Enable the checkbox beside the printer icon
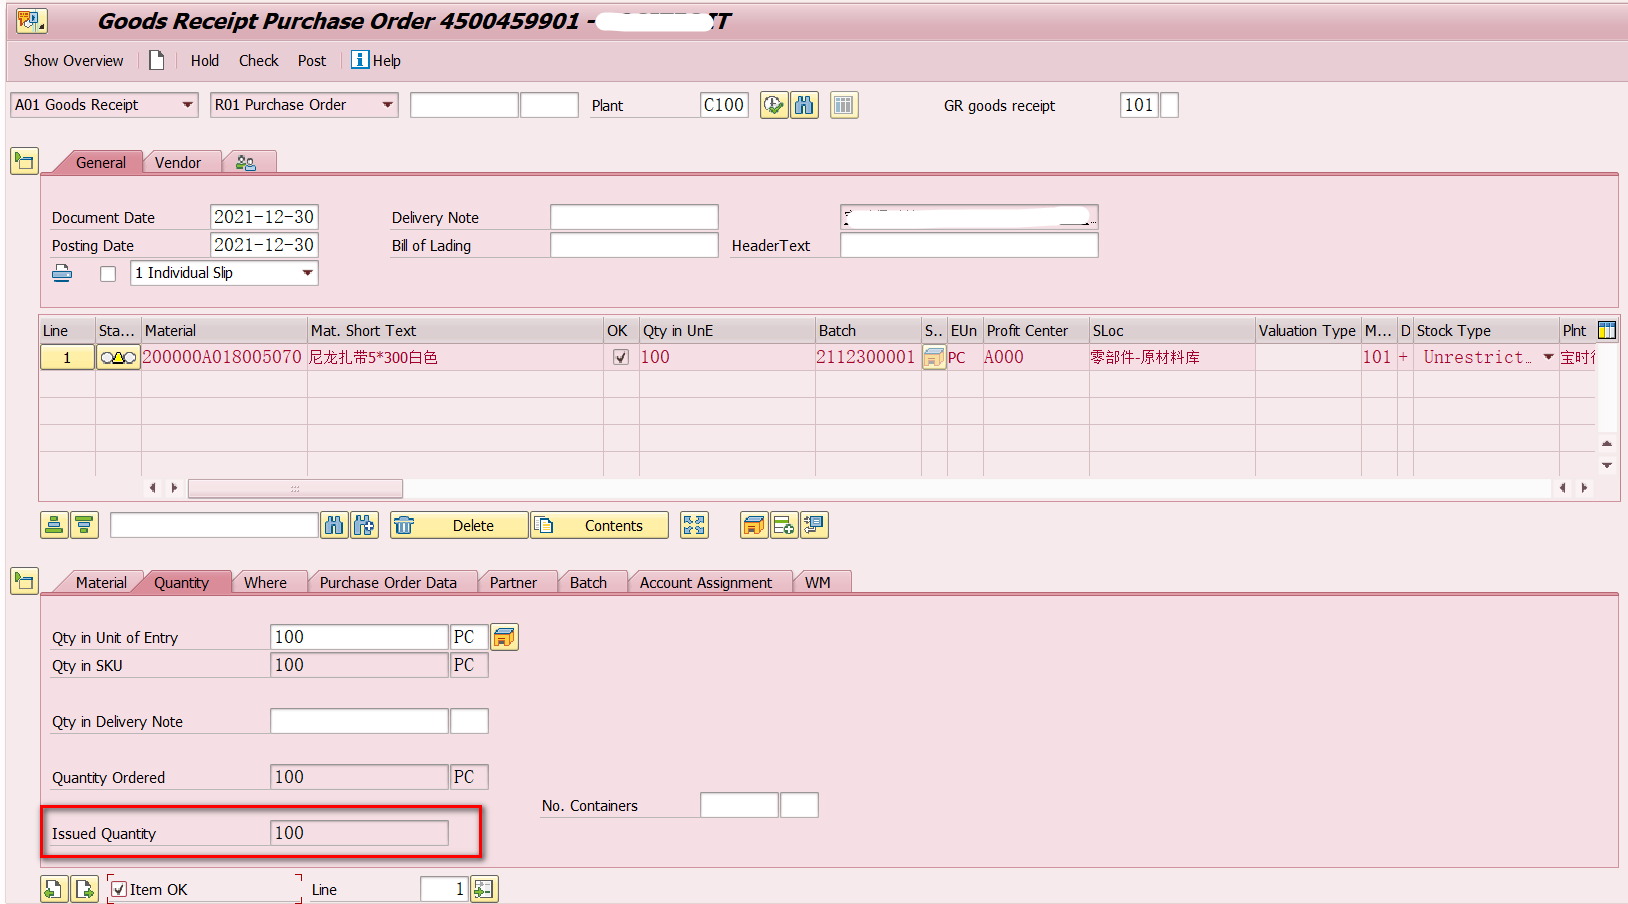The image size is (1628, 904). point(107,273)
